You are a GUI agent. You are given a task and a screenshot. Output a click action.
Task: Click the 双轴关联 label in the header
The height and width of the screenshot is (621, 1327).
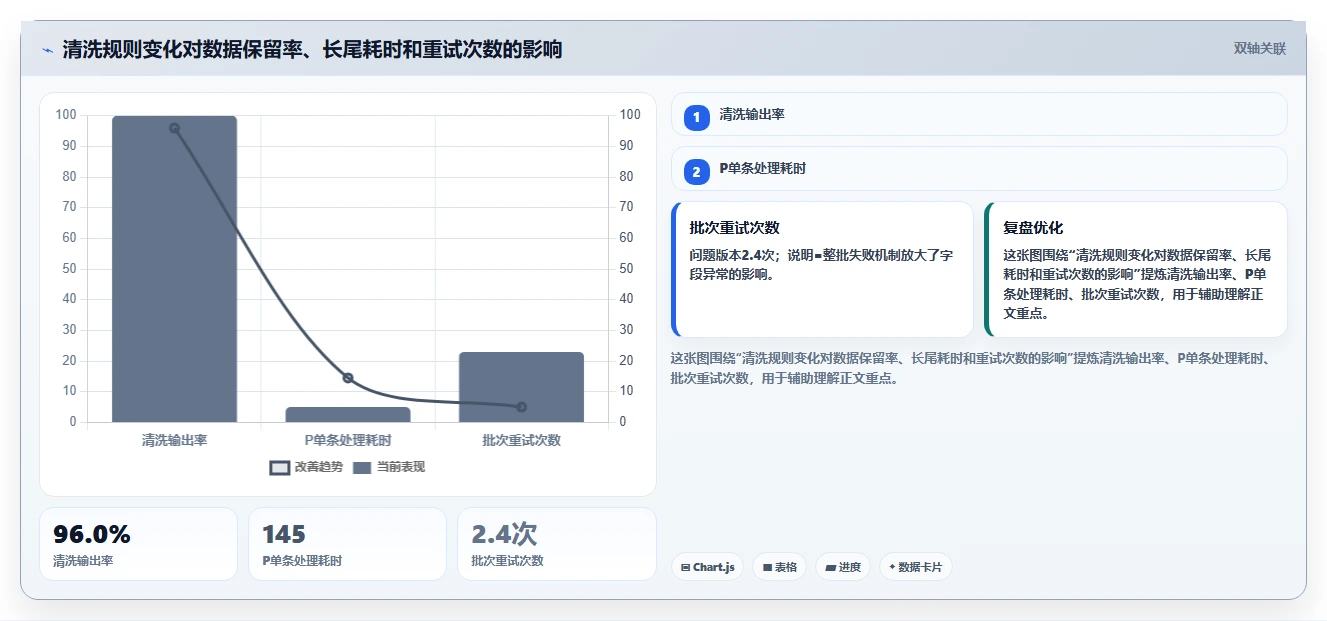pyautogui.click(x=1259, y=48)
